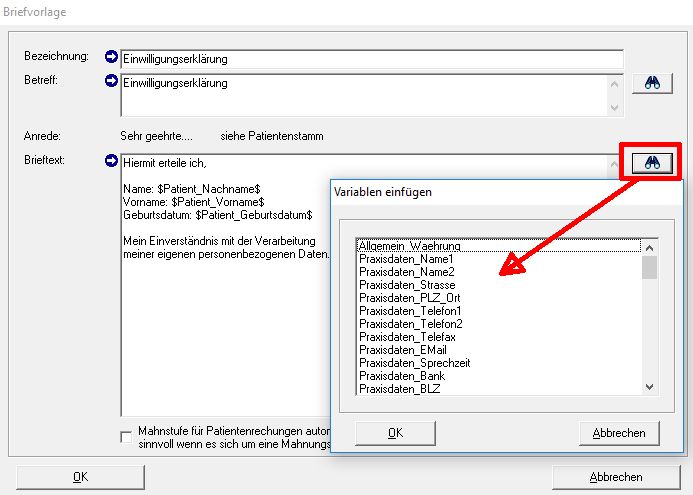Select Praxisdaten_Name1 variable
Screen dimensions: 693x495
pos(400,259)
